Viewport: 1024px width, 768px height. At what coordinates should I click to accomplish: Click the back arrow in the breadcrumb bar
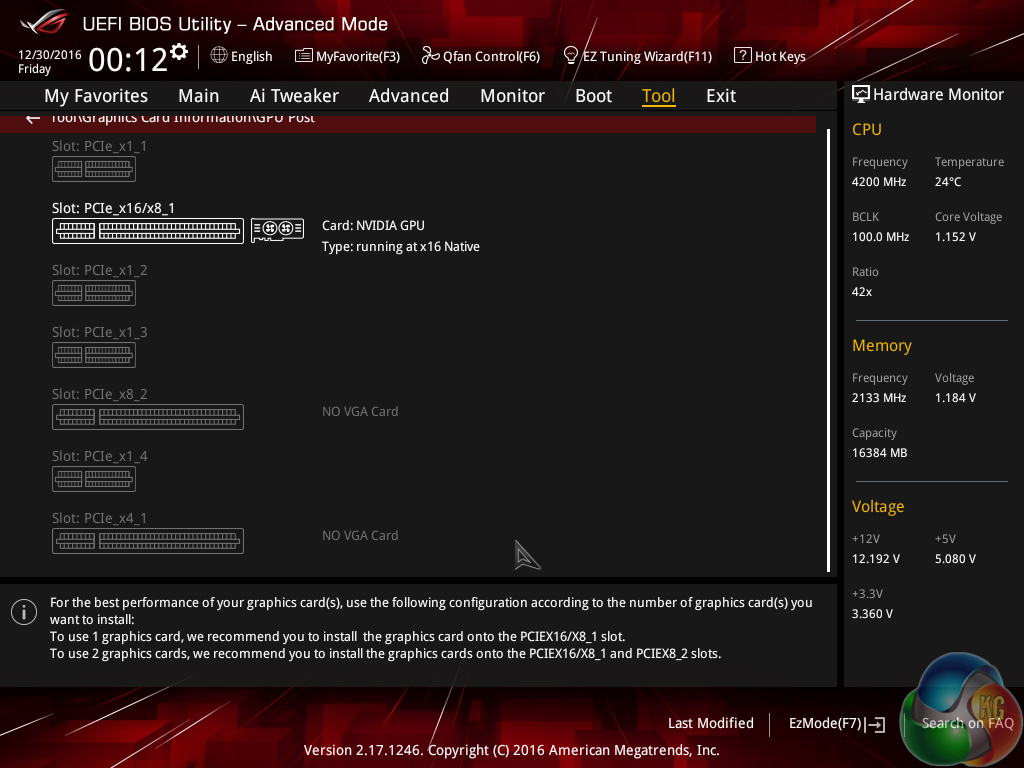click(x=33, y=119)
